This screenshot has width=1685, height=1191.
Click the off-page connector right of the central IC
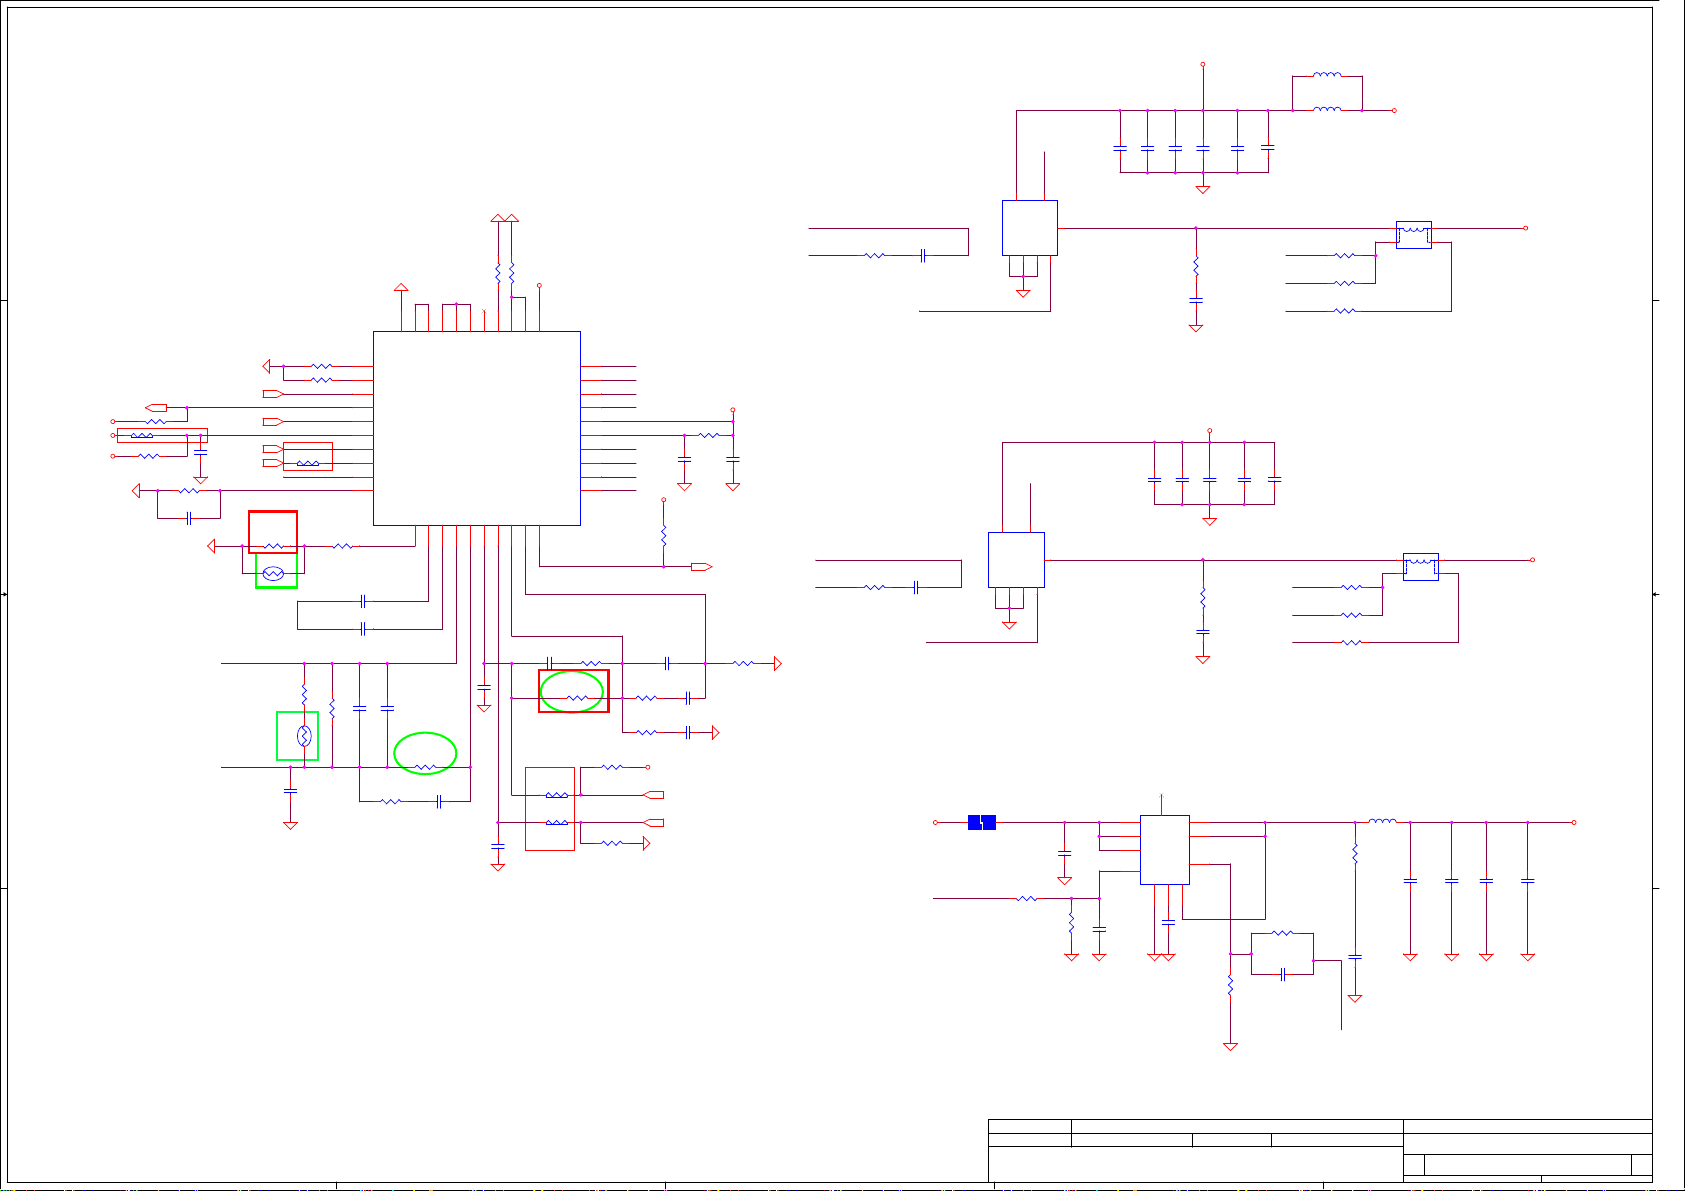tap(701, 567)
